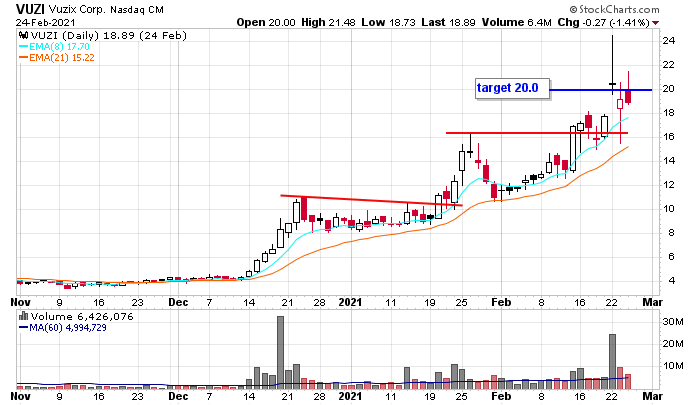Image resolution: width=700 pixels, height=405 pixels.
Task: Click the Volume 6,426,076 legend label
Action: tap(82, 317)
